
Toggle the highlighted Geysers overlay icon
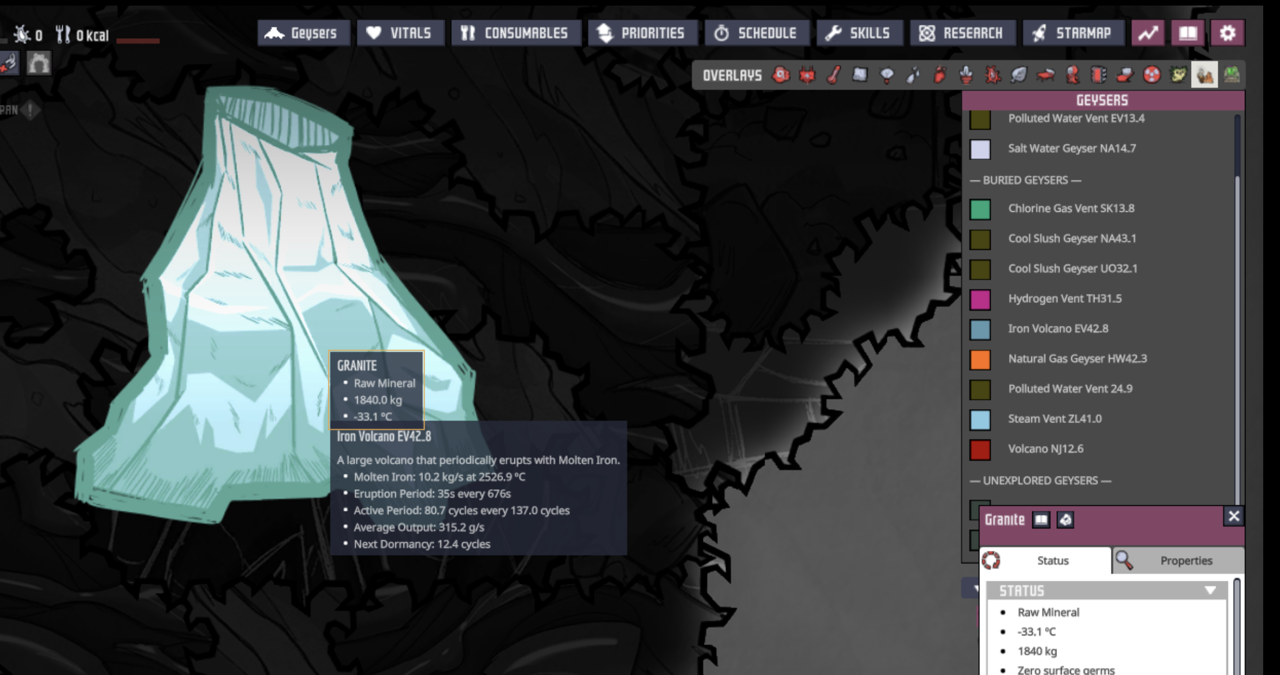pos(1204,75)
